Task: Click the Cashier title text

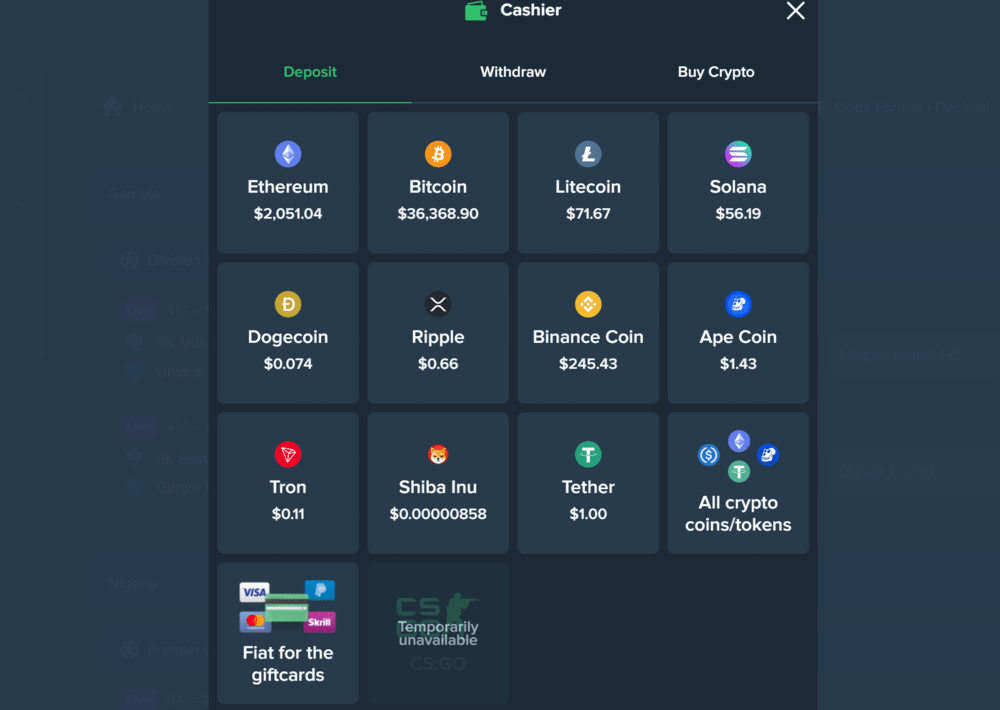Action: pos(531,10)
